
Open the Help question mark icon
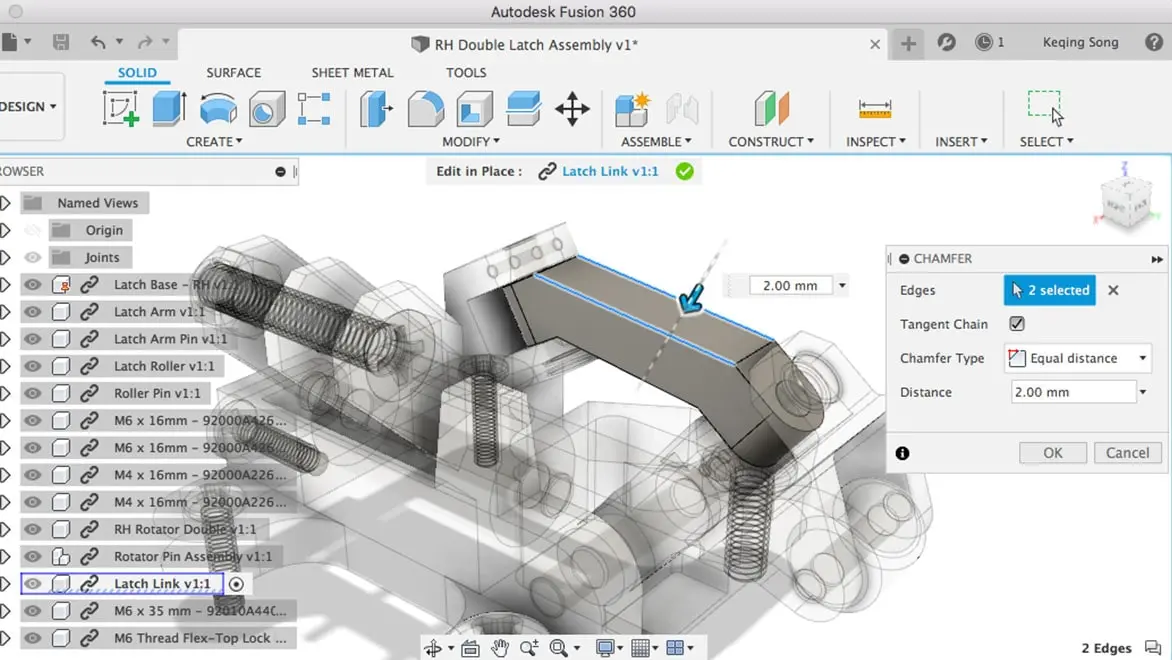click(x=1153, y=43)
